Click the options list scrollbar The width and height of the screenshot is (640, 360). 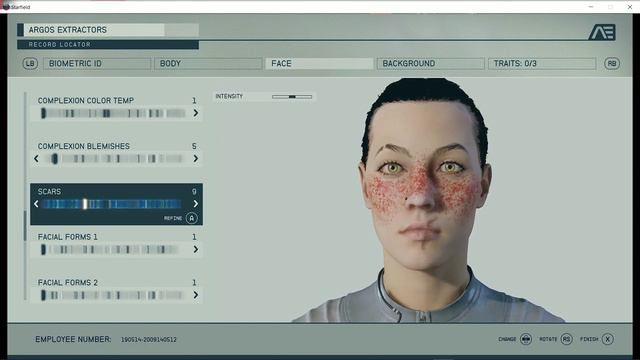click(x=25, y=226)
